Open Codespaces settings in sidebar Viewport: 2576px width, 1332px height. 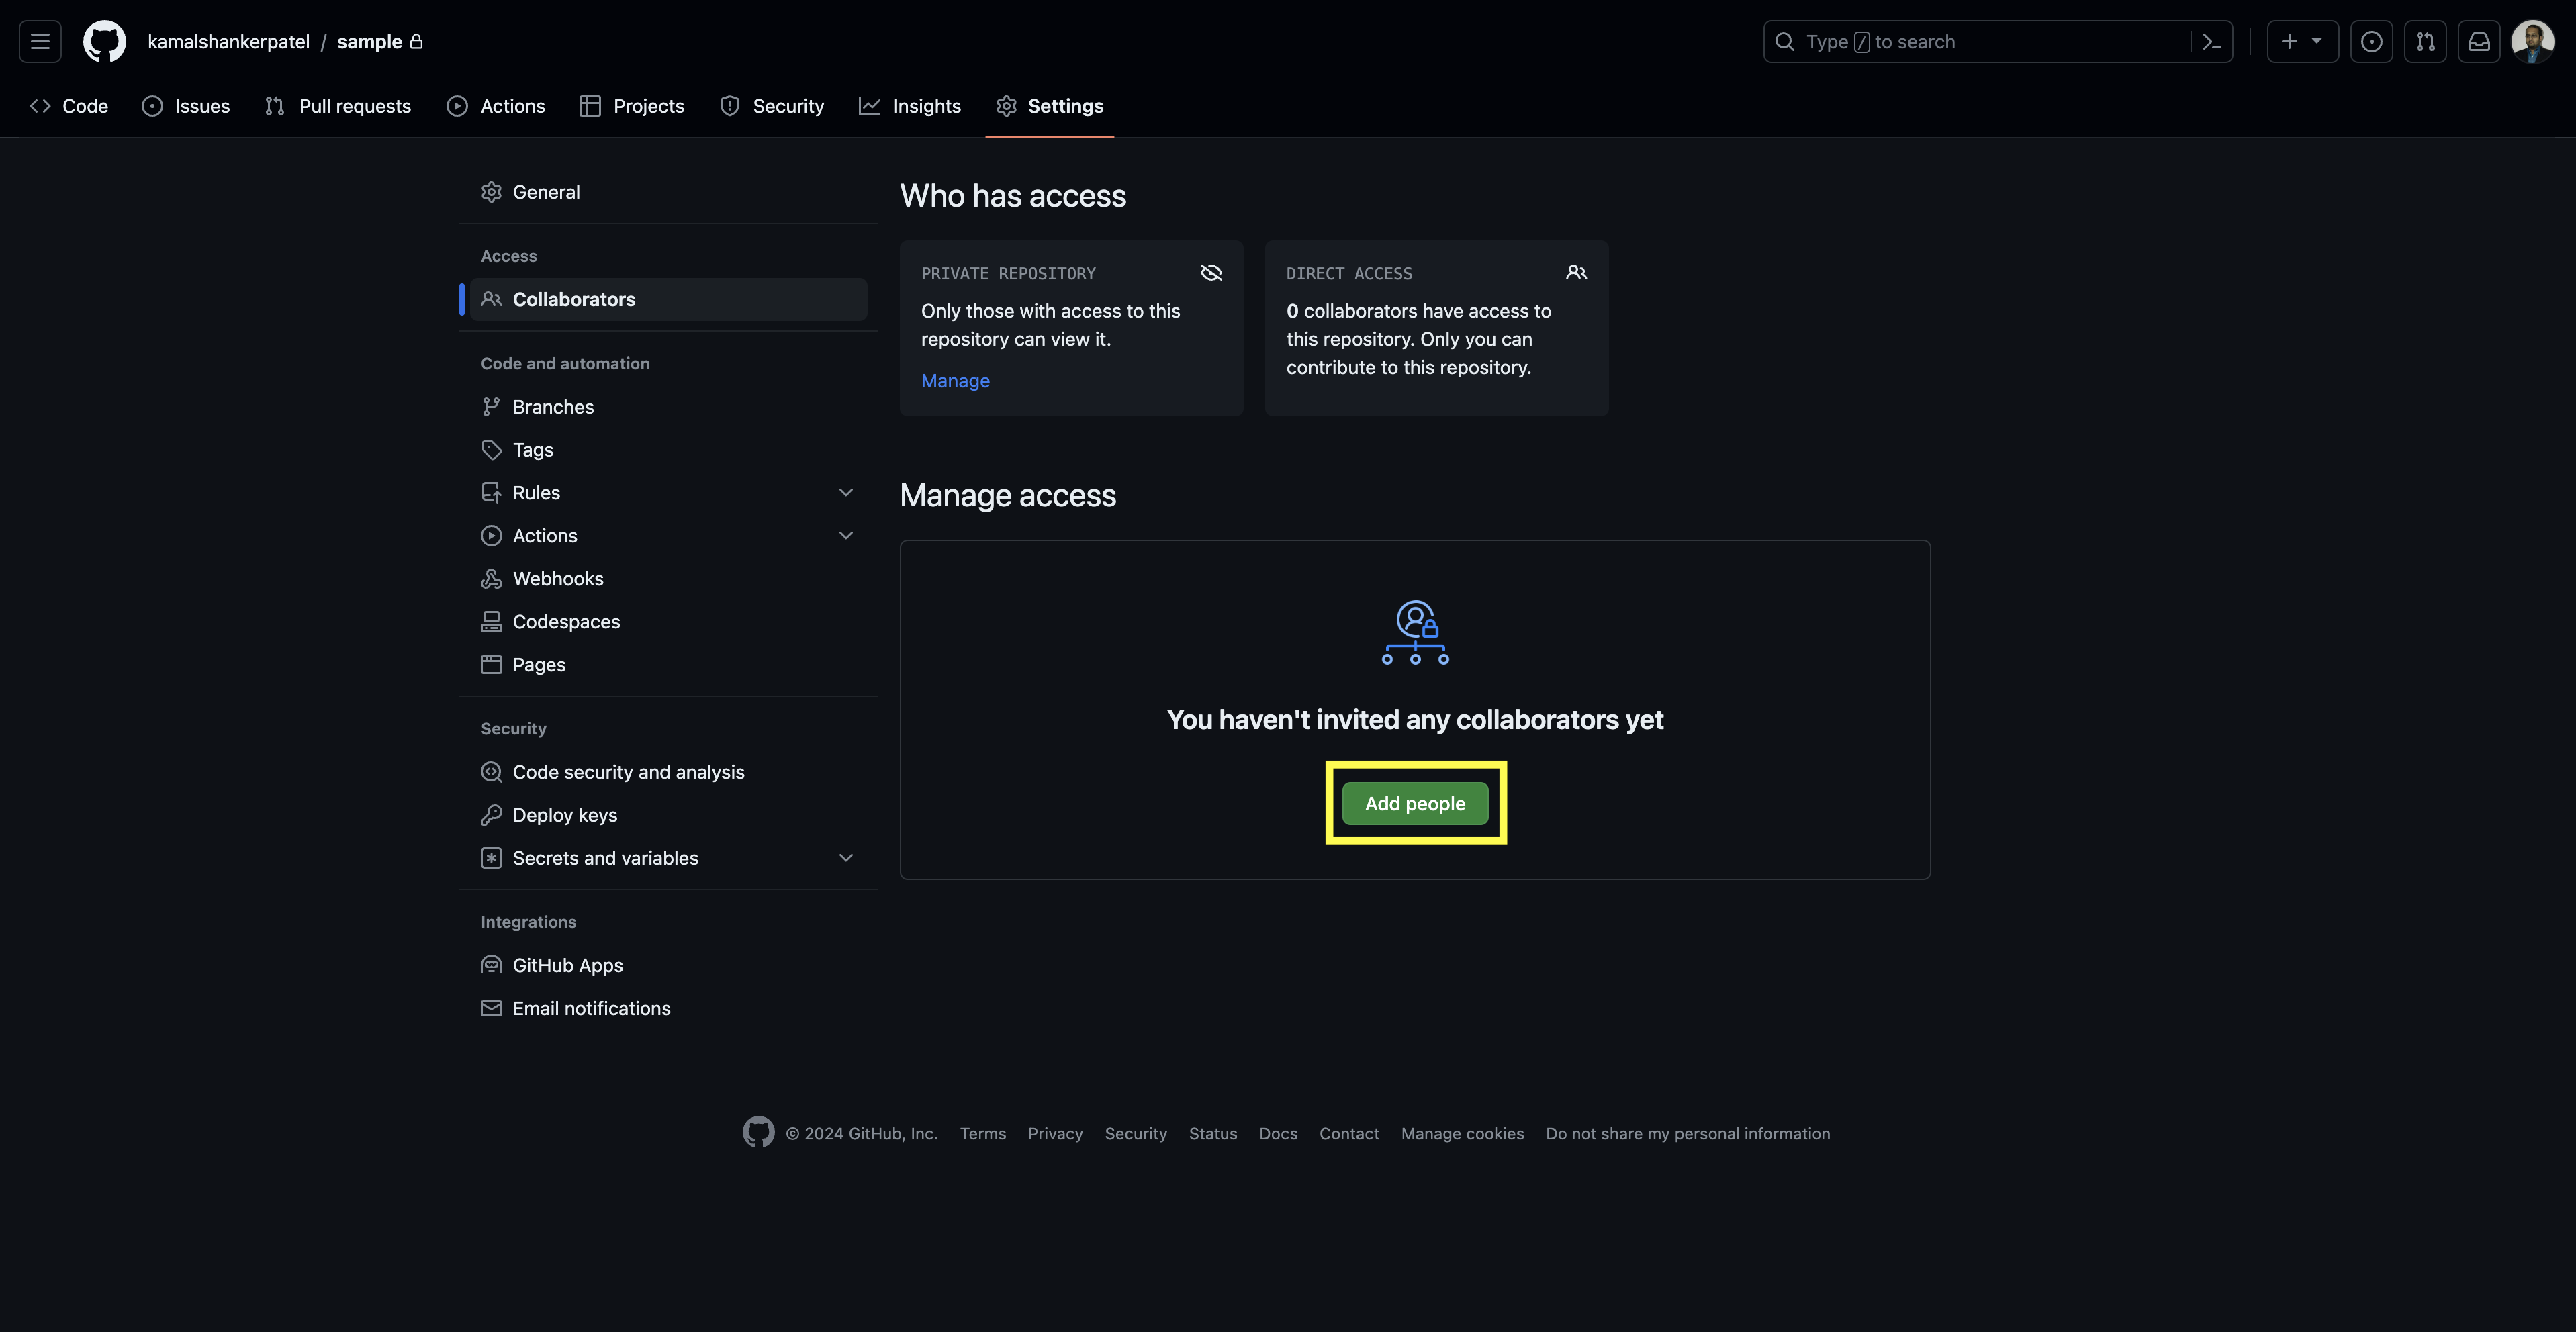click(x=566, y=622)
